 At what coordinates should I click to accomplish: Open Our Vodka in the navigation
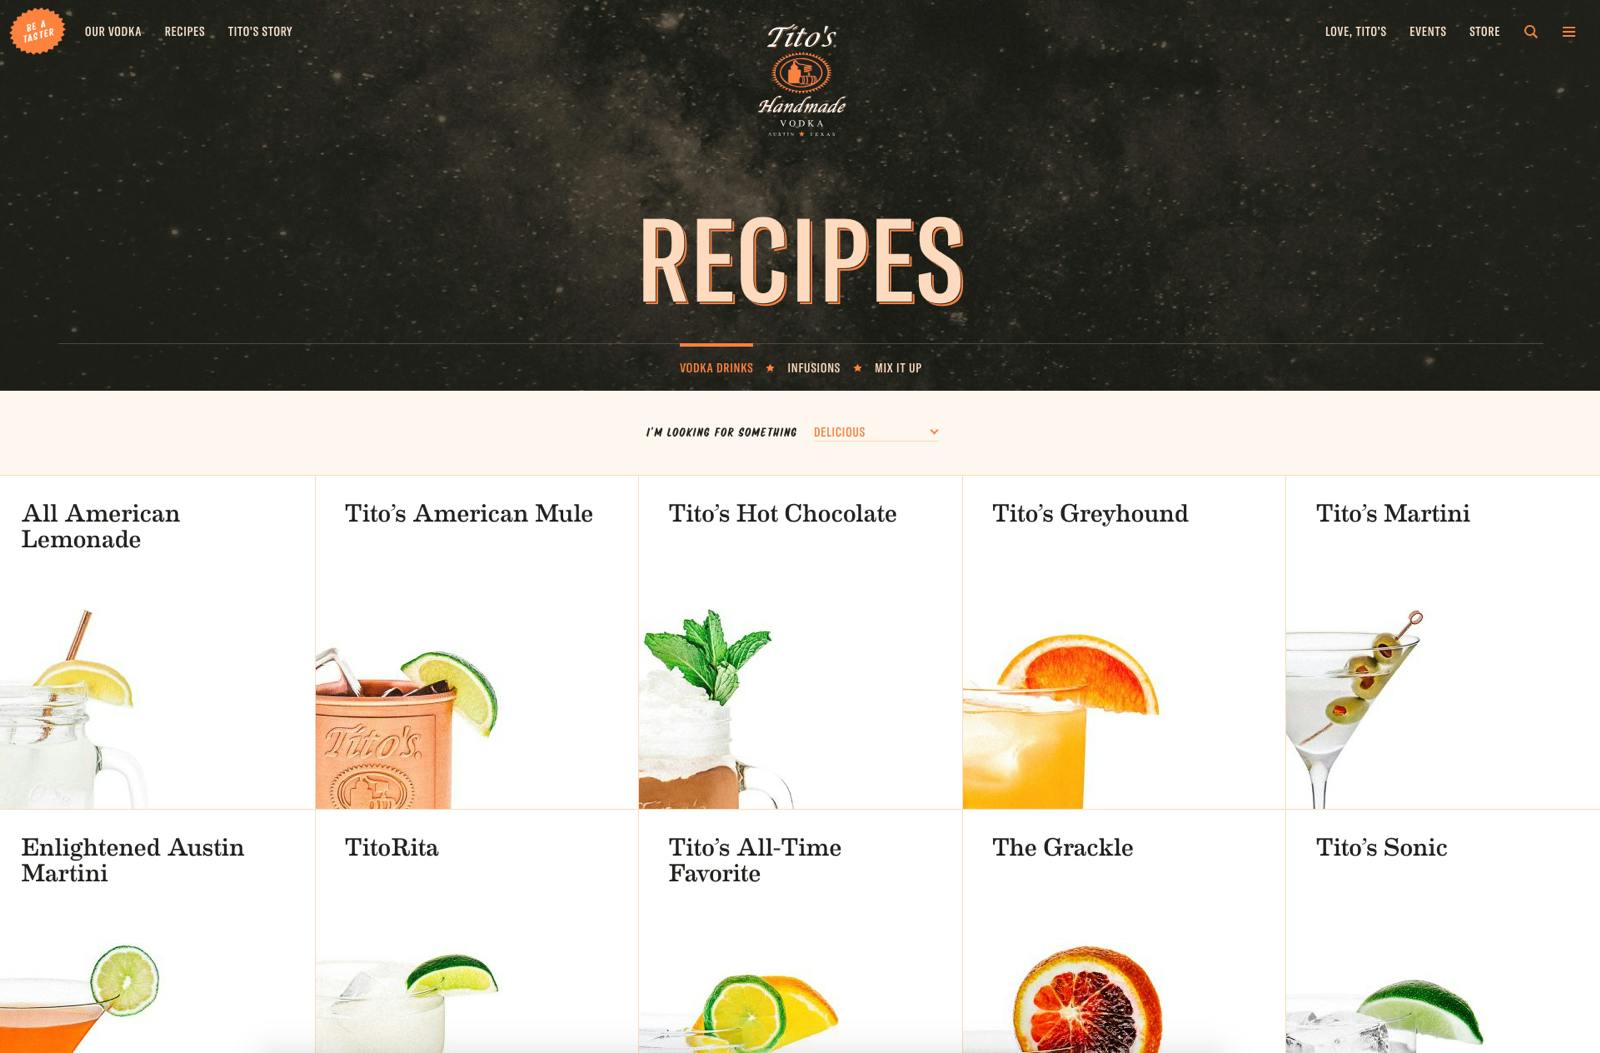click(x=113, y=32)
